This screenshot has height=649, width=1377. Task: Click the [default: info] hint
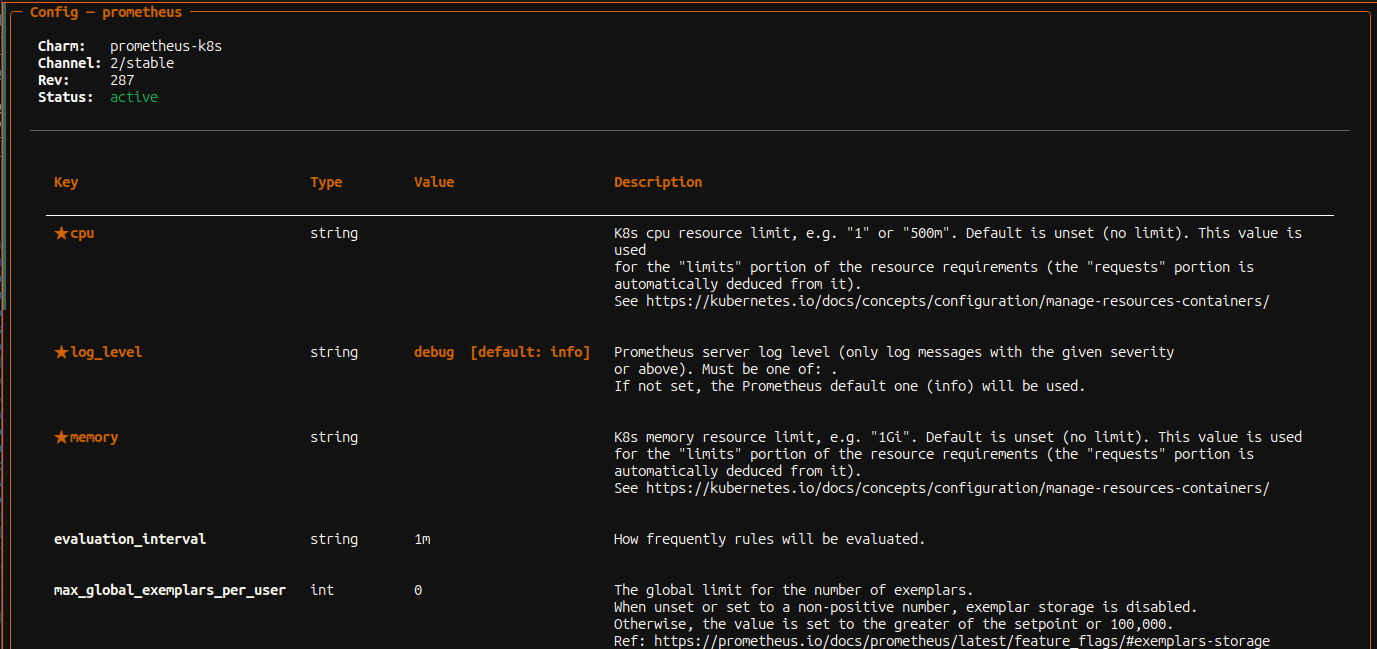(x=530, y=352)
